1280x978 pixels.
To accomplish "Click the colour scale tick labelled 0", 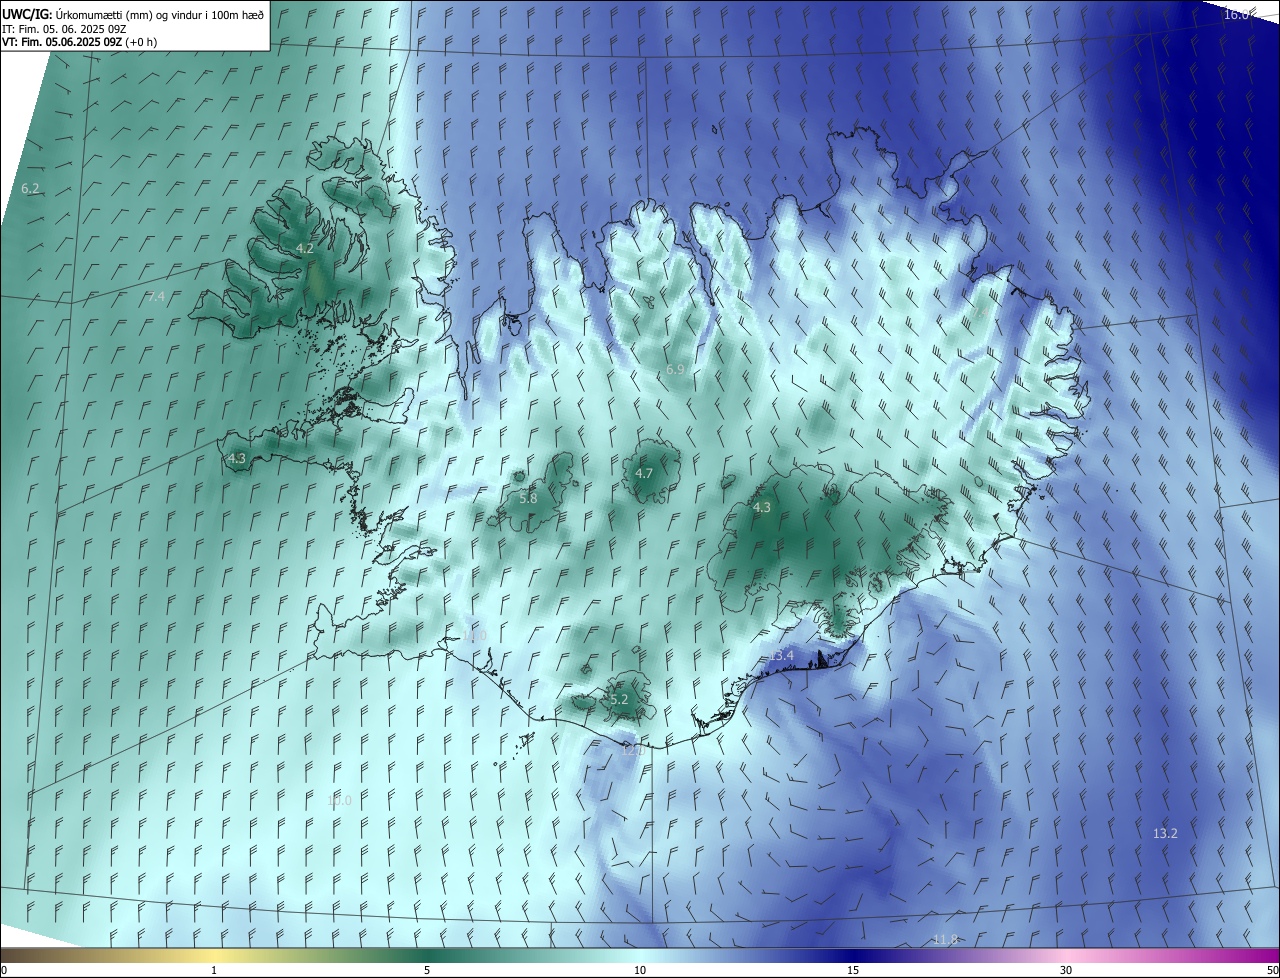I will pyautogui.click(x=3, y=970).
